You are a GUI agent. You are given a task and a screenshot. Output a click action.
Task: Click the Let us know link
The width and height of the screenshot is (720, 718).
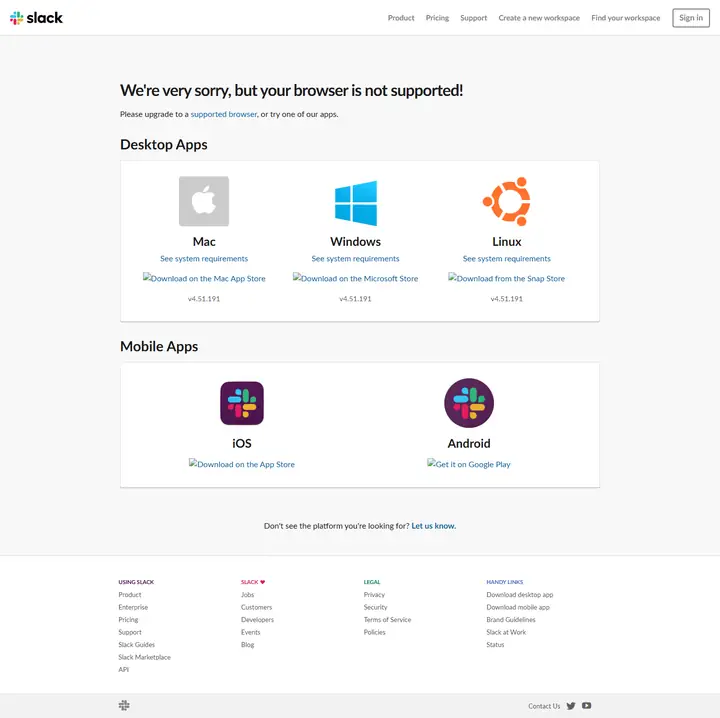[x=433, y=526]
